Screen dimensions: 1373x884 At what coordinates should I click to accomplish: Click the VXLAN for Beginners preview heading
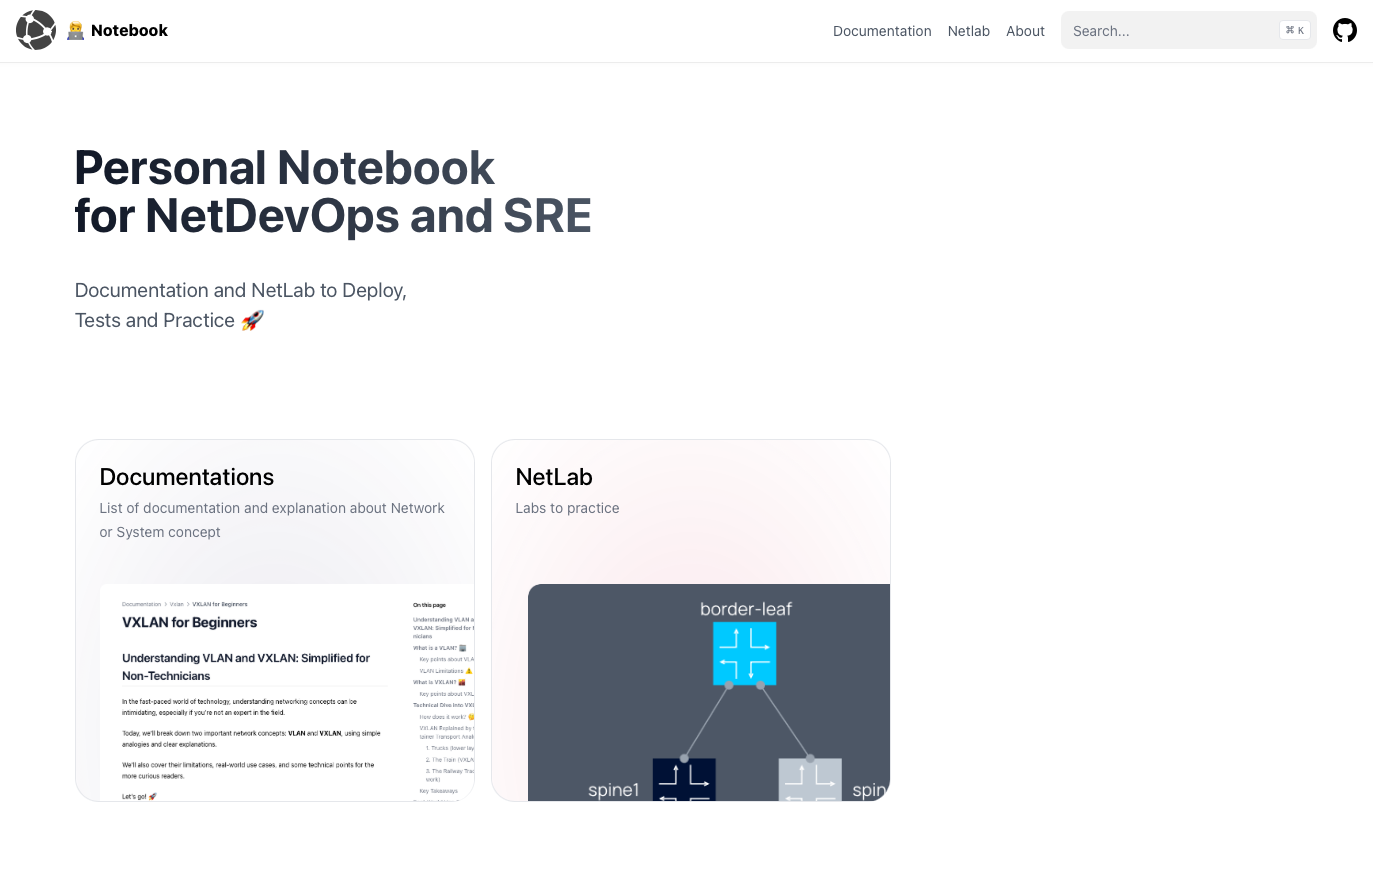pos(190,622)
